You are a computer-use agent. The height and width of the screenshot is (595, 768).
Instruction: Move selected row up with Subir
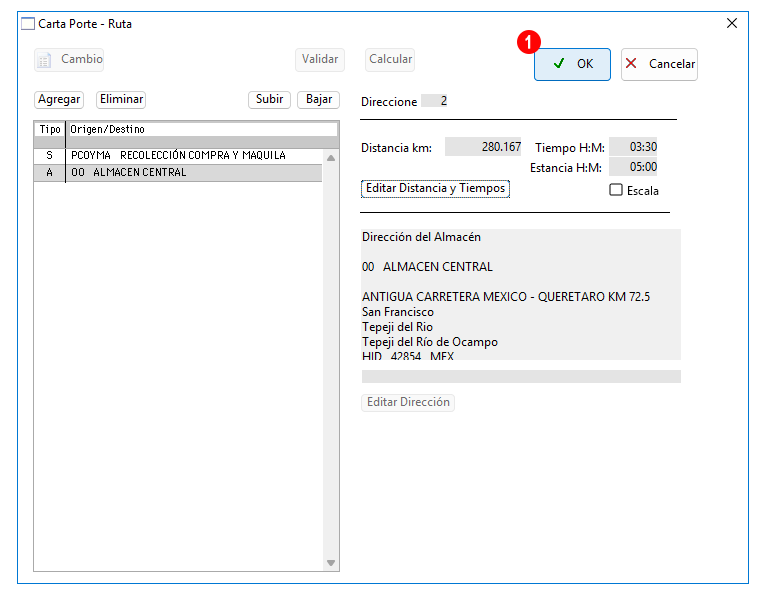click(269, 99)
